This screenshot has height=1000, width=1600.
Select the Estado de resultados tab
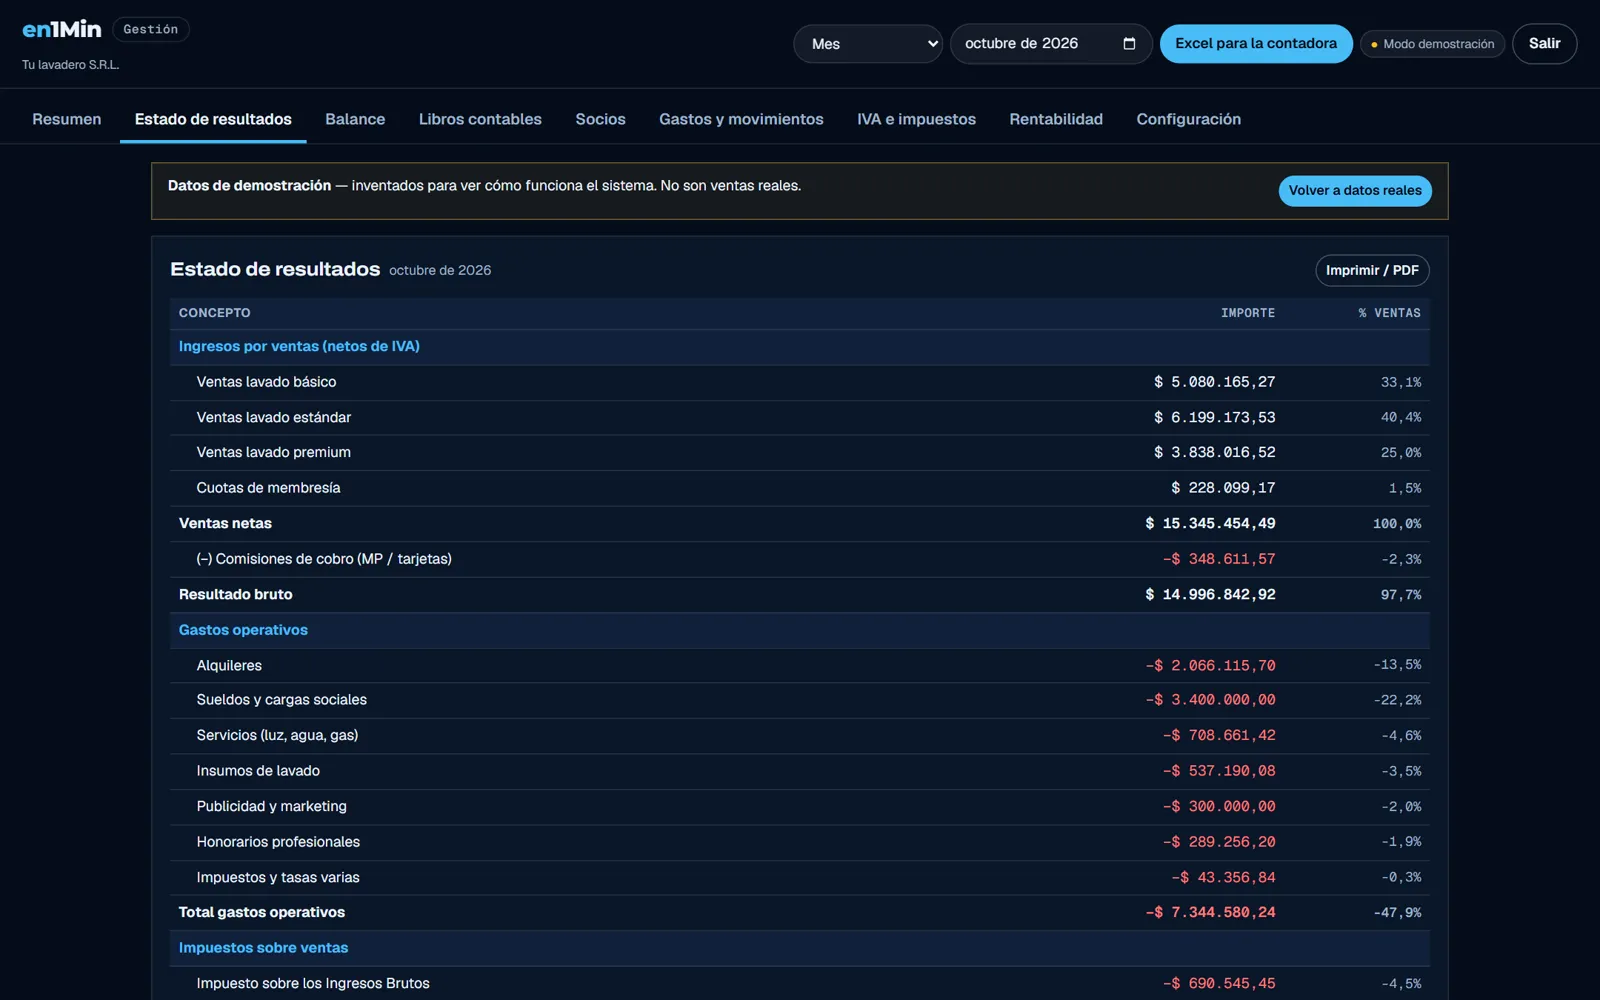point(213,119)
